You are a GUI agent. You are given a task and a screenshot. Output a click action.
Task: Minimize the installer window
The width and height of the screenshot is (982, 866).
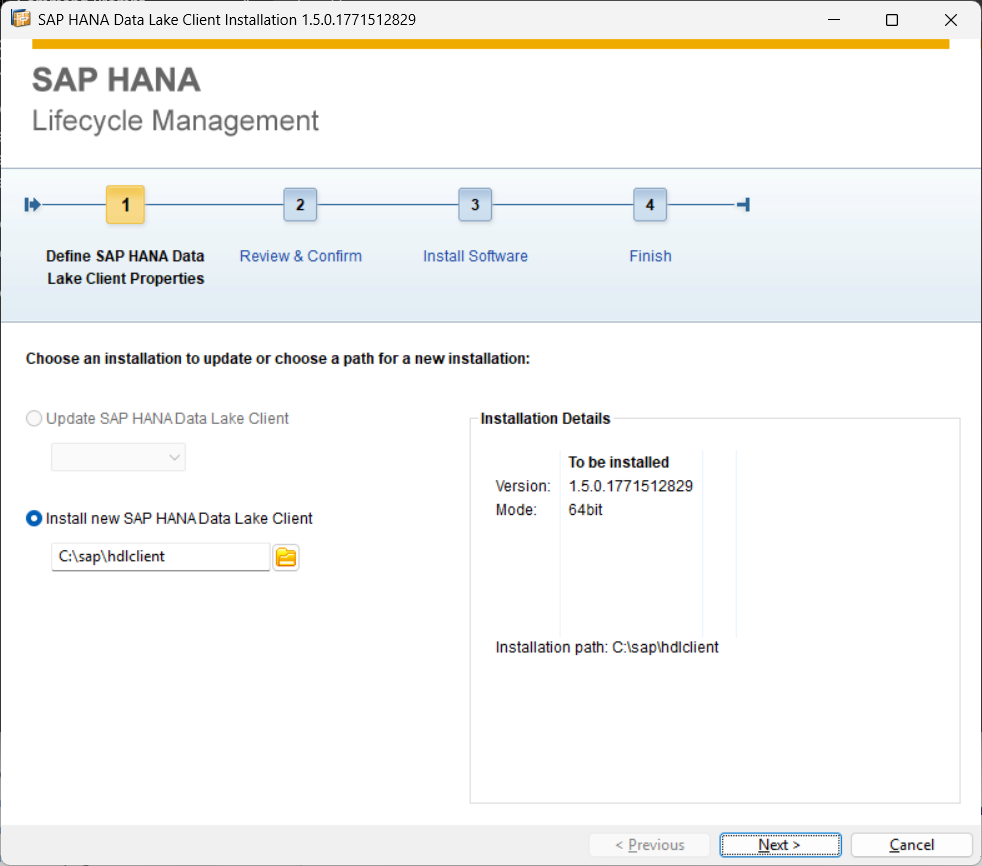[834, 19]
